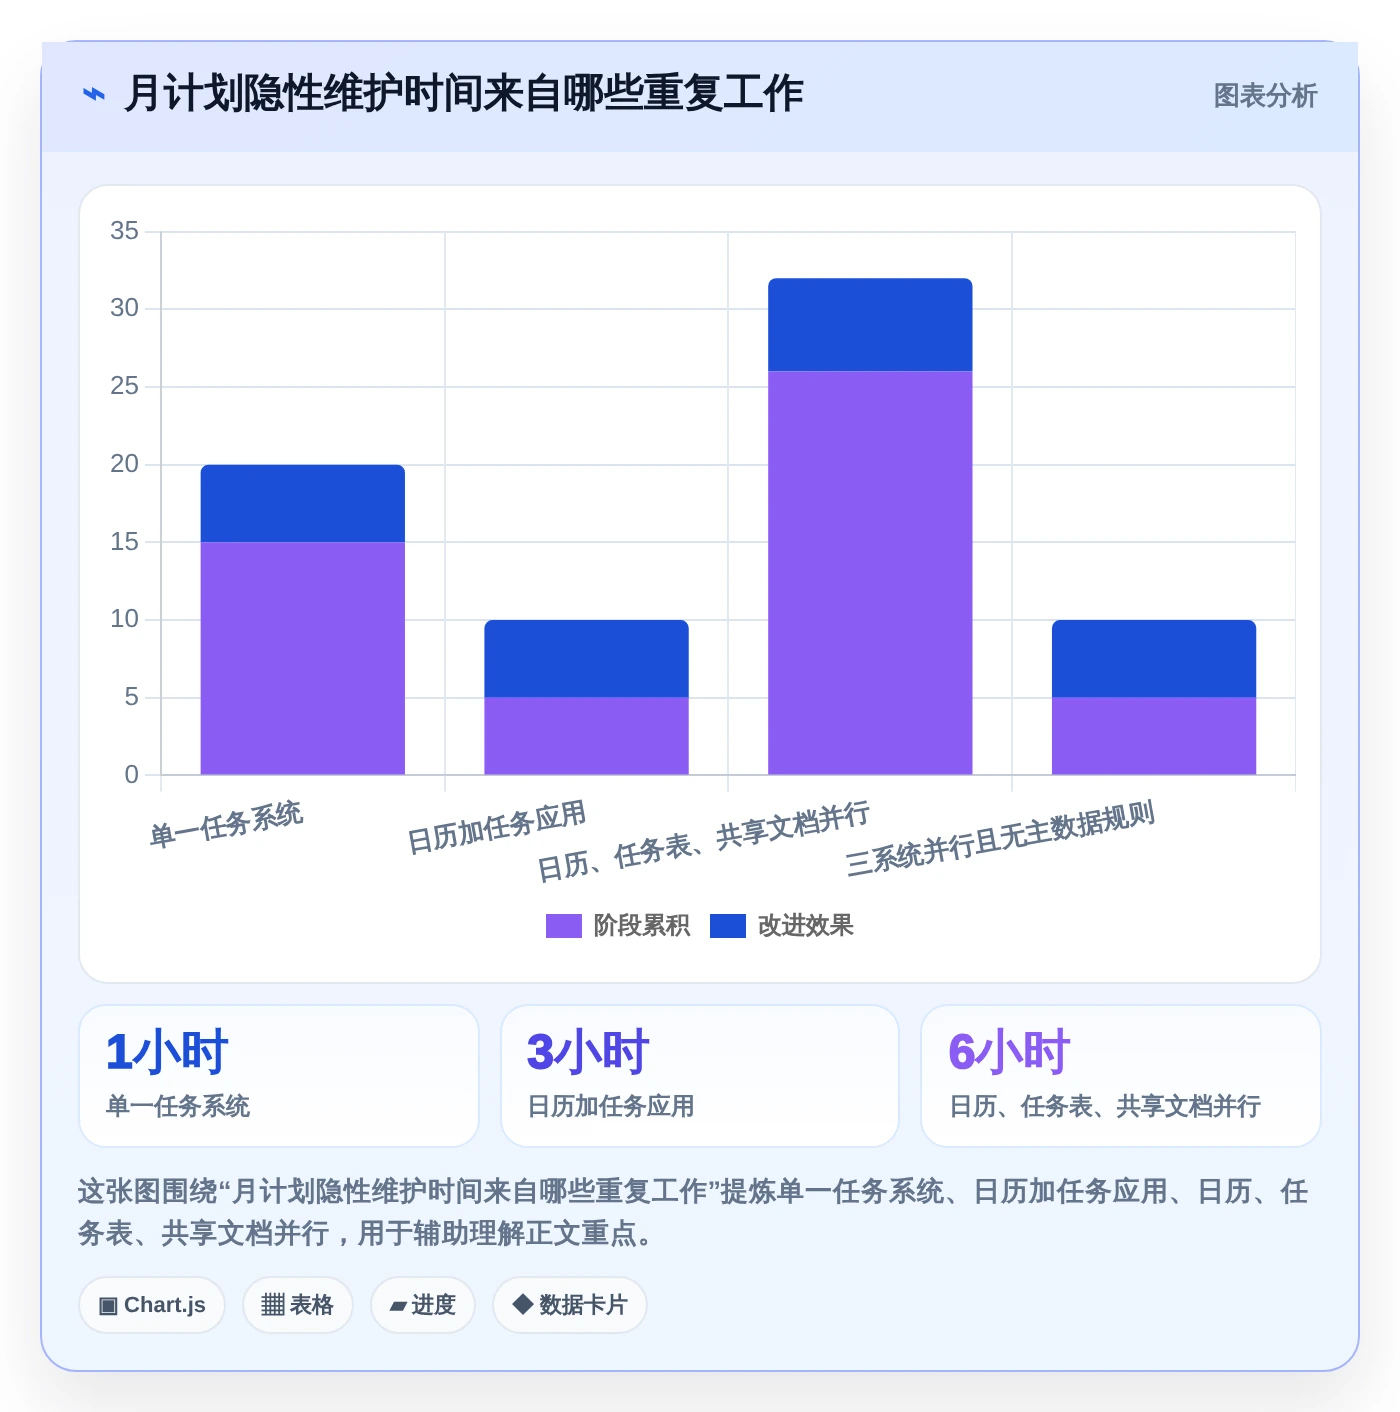Click the 阶段累积 legend label
The height and width of the screenshot is (1412, 1400).
coord(642,926)
